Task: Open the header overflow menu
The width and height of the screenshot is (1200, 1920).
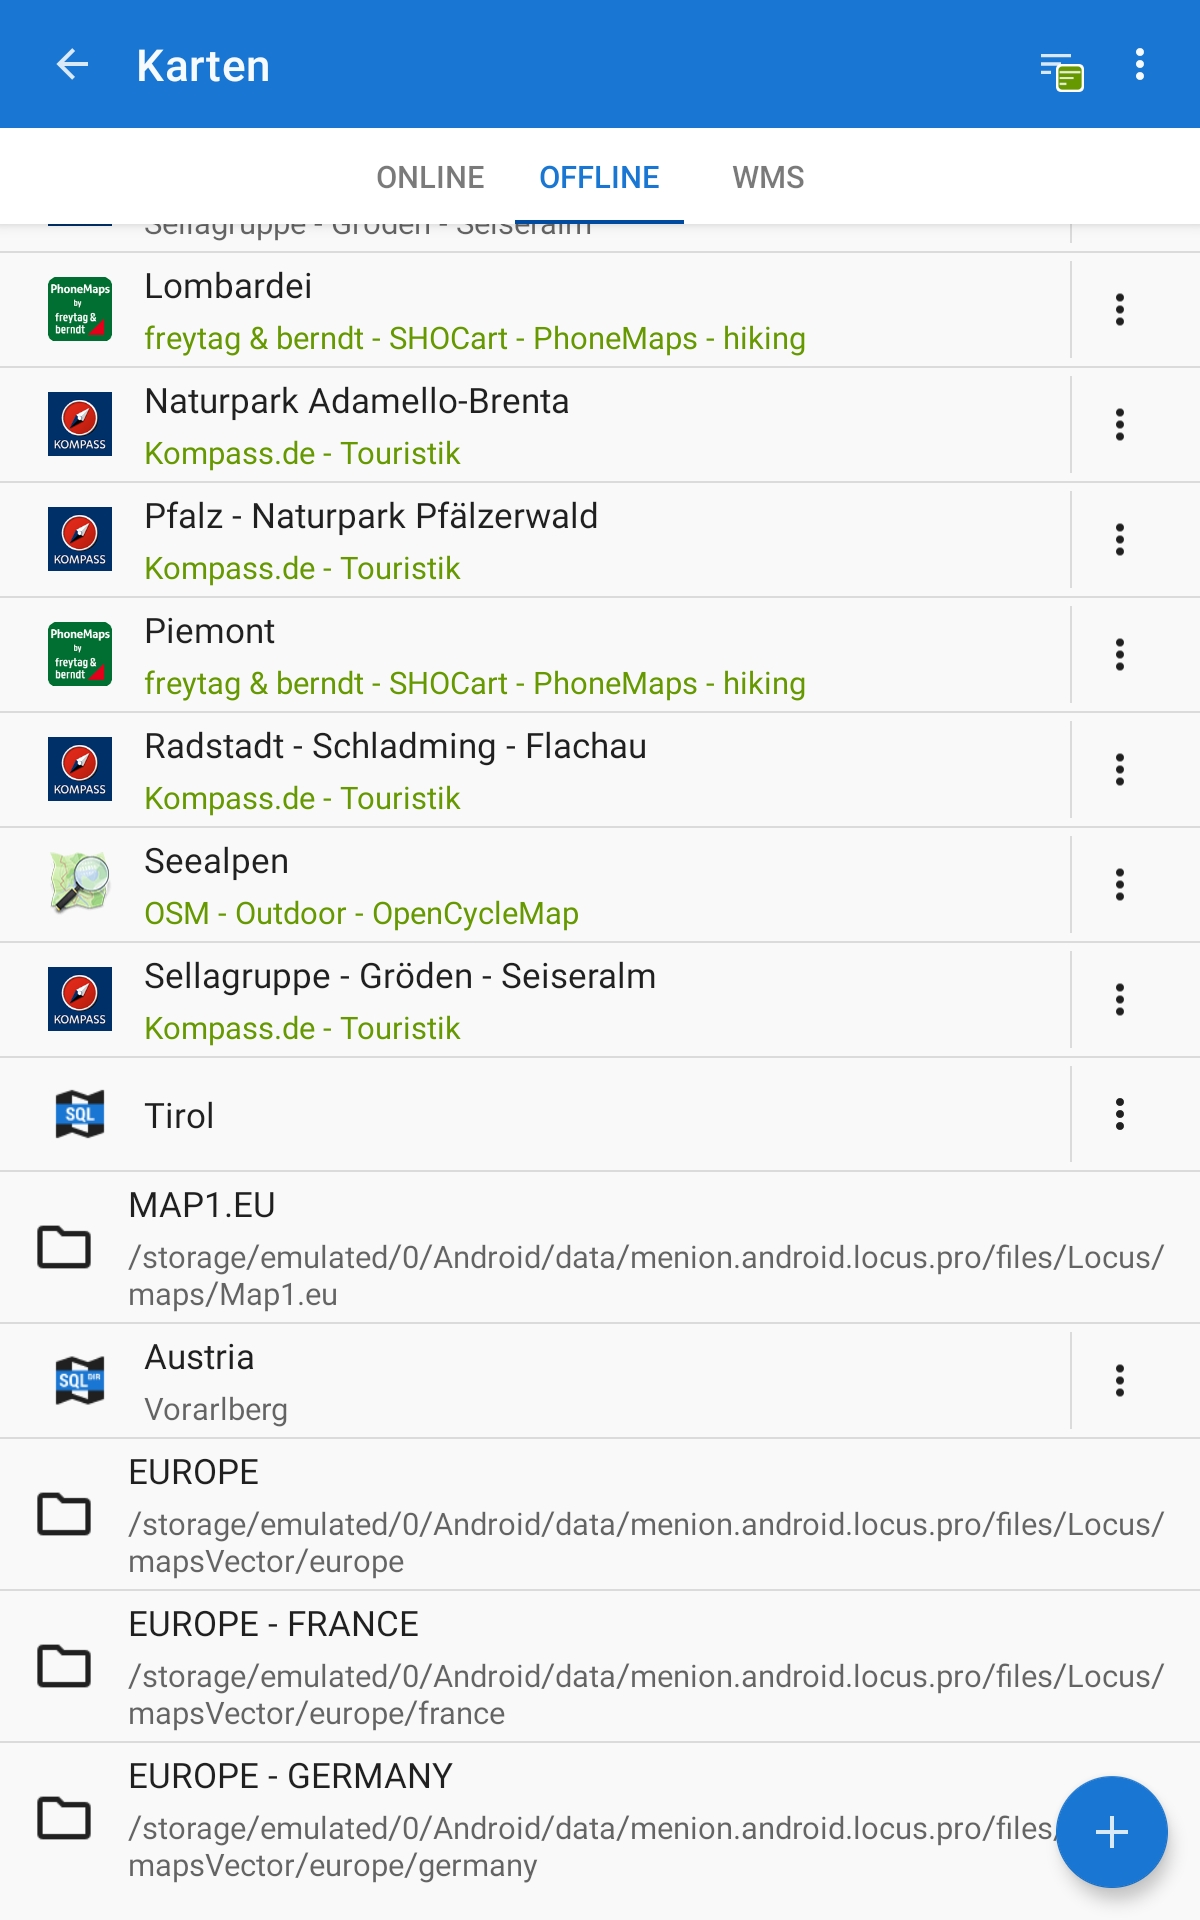Action: (1139, 65)
